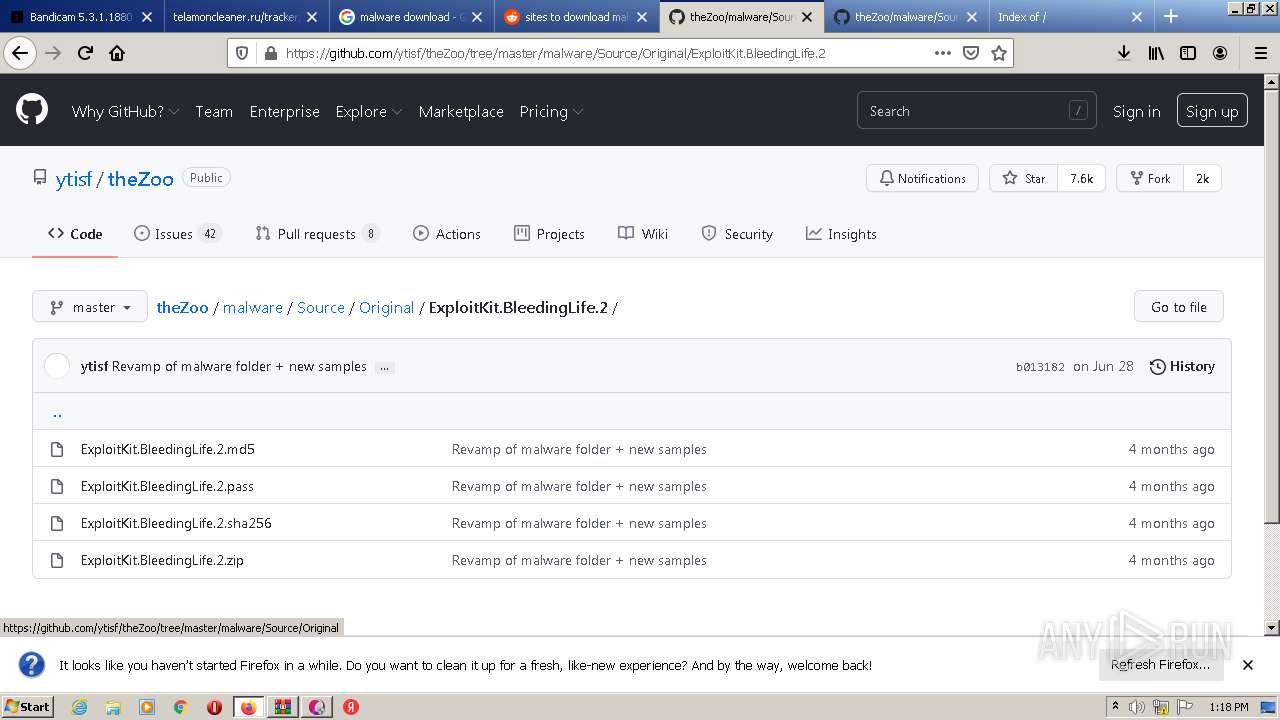Open Firefox home page icon
This screenshot has height=720, width=1280.
117,53
